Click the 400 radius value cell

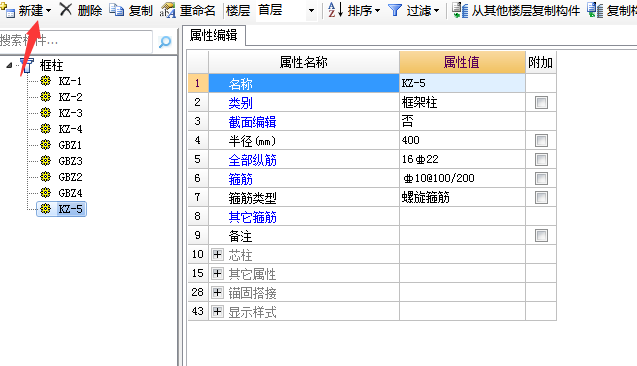[x=462, y=140]
